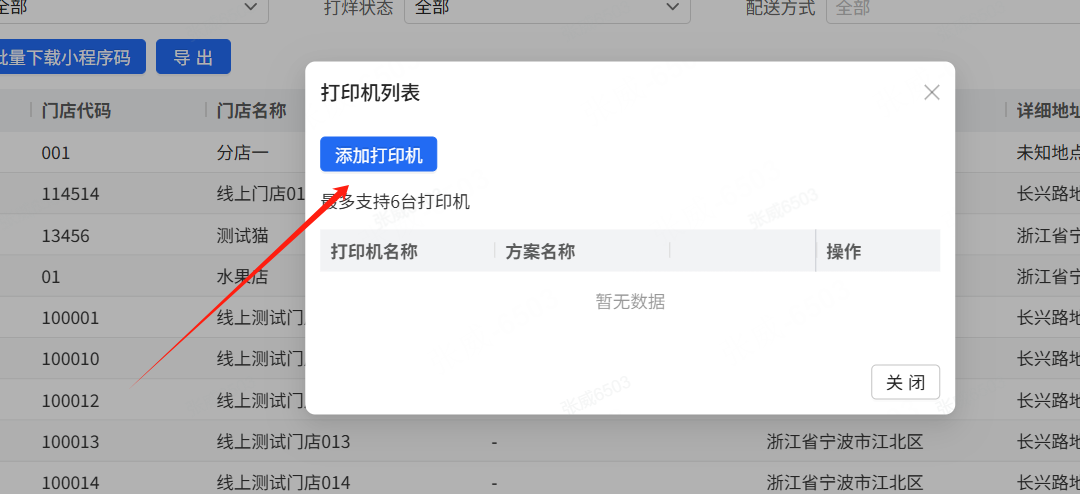This screenshot has height=494, width=1080.
Task: Select store code 001 cell
Action: pyautogui.click(x=56, y=152)
